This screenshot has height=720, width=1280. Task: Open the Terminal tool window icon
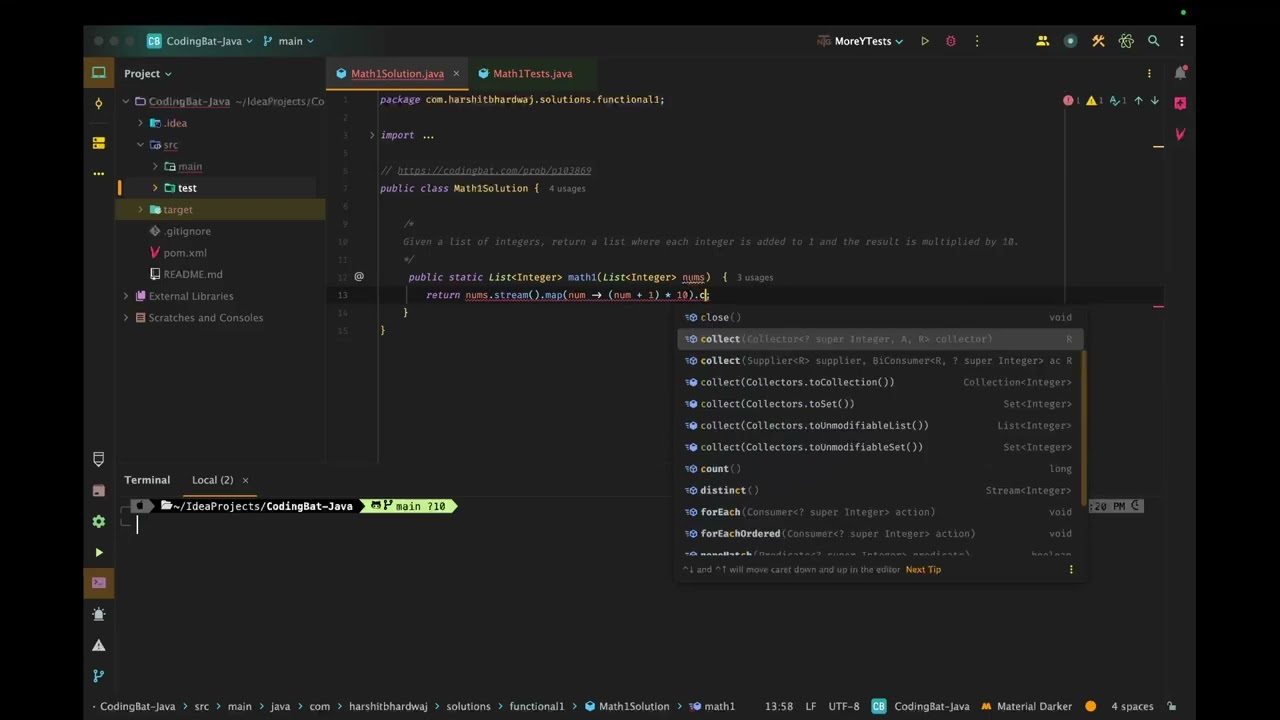point(98,583)
